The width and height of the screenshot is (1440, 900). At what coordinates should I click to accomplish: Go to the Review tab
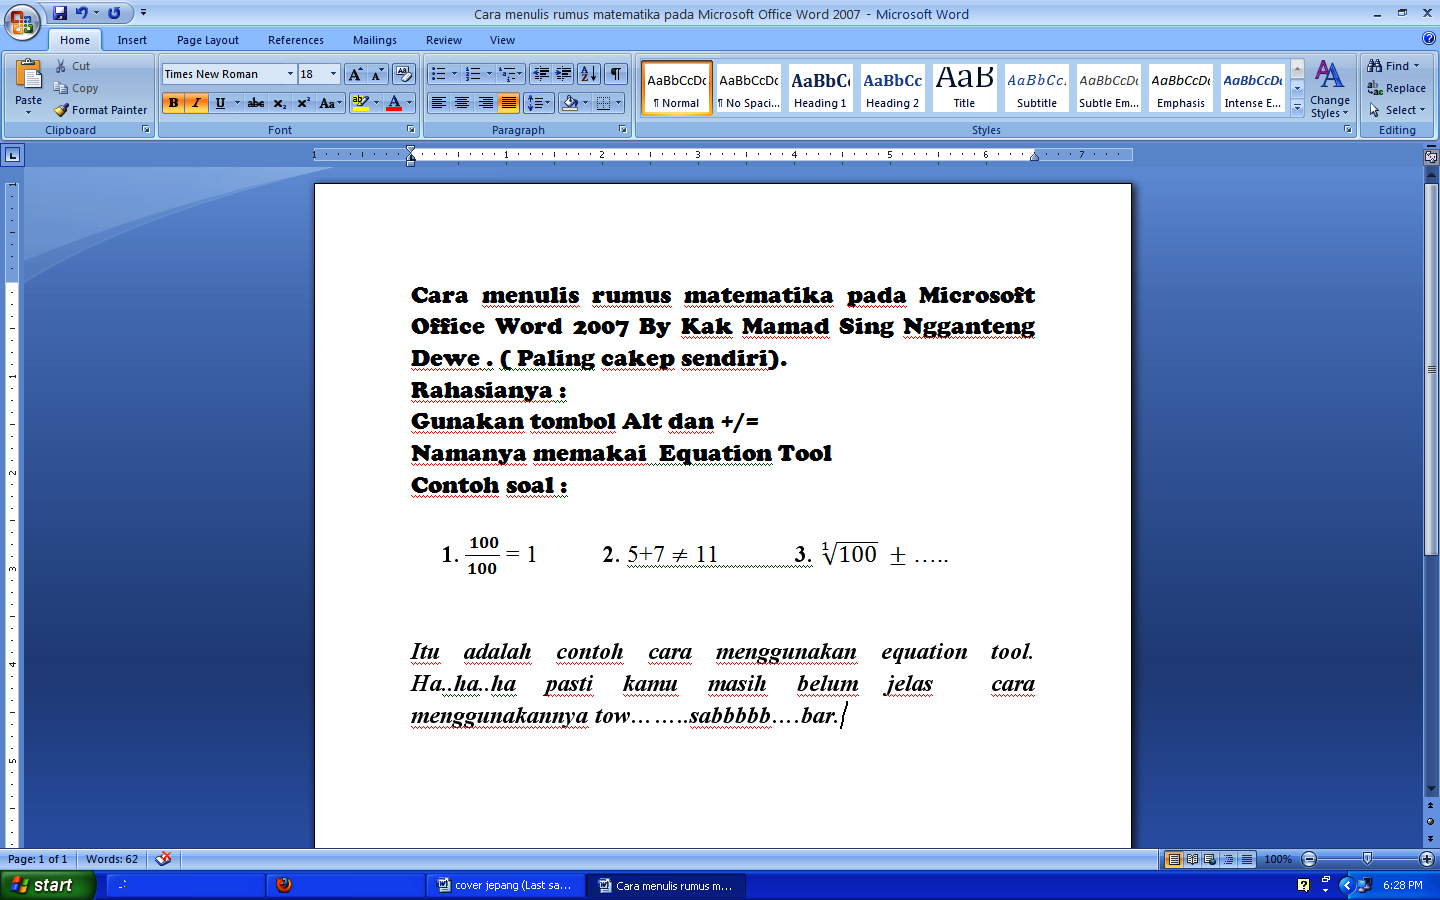click(x=444, y=40)
